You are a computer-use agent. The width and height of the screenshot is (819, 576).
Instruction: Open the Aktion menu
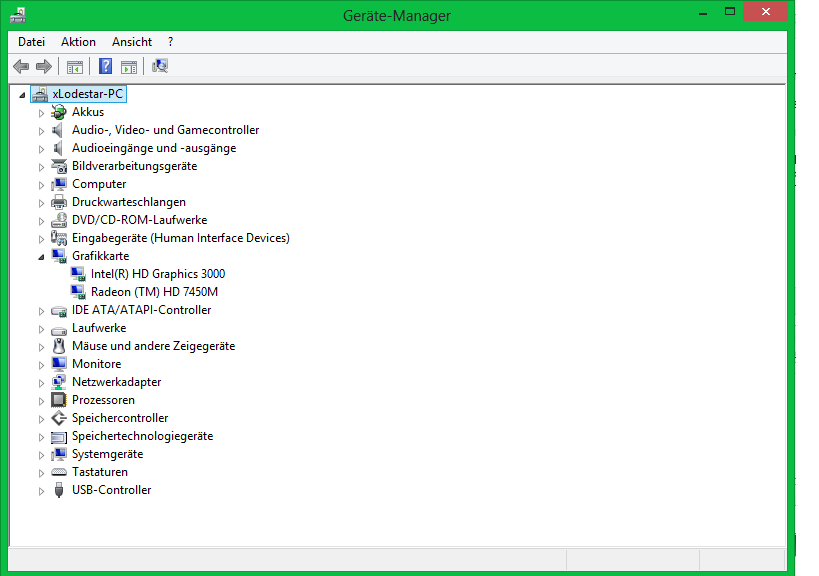click(78, 42)
